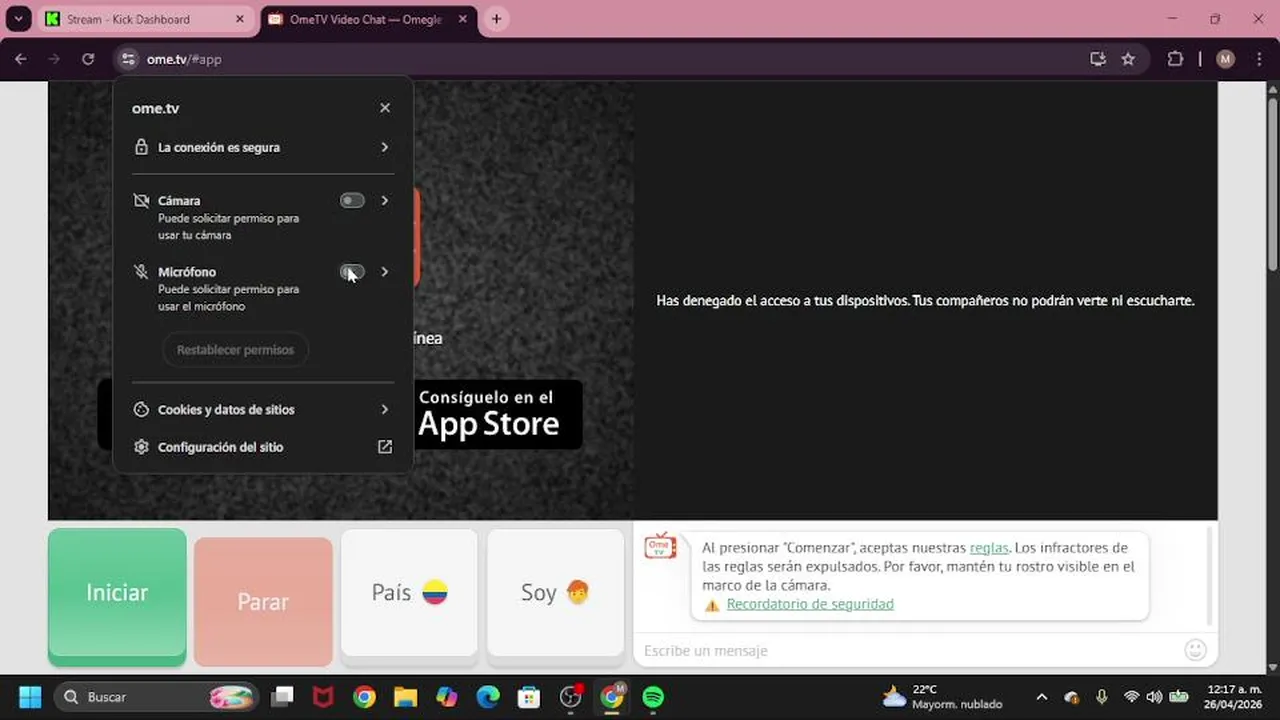The height and width of the screenshot is (720, 1280).
Task: Go back to the previous page
Action: point(21,59)
